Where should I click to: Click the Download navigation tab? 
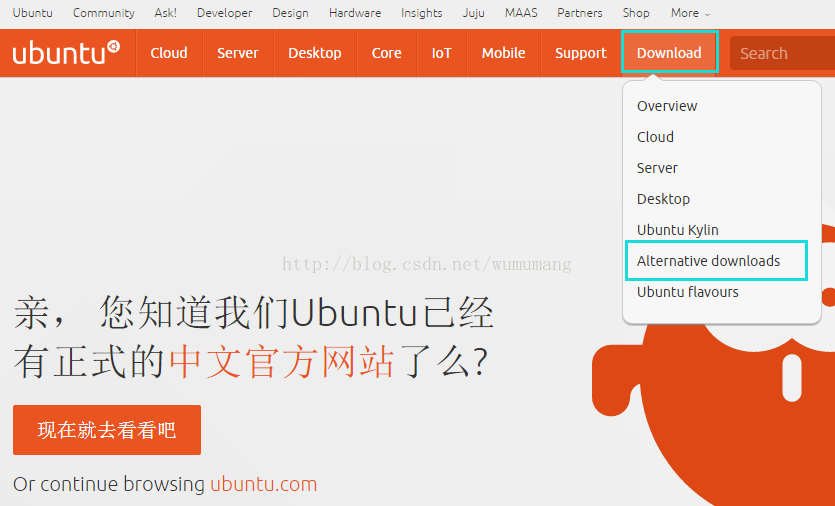669,52
